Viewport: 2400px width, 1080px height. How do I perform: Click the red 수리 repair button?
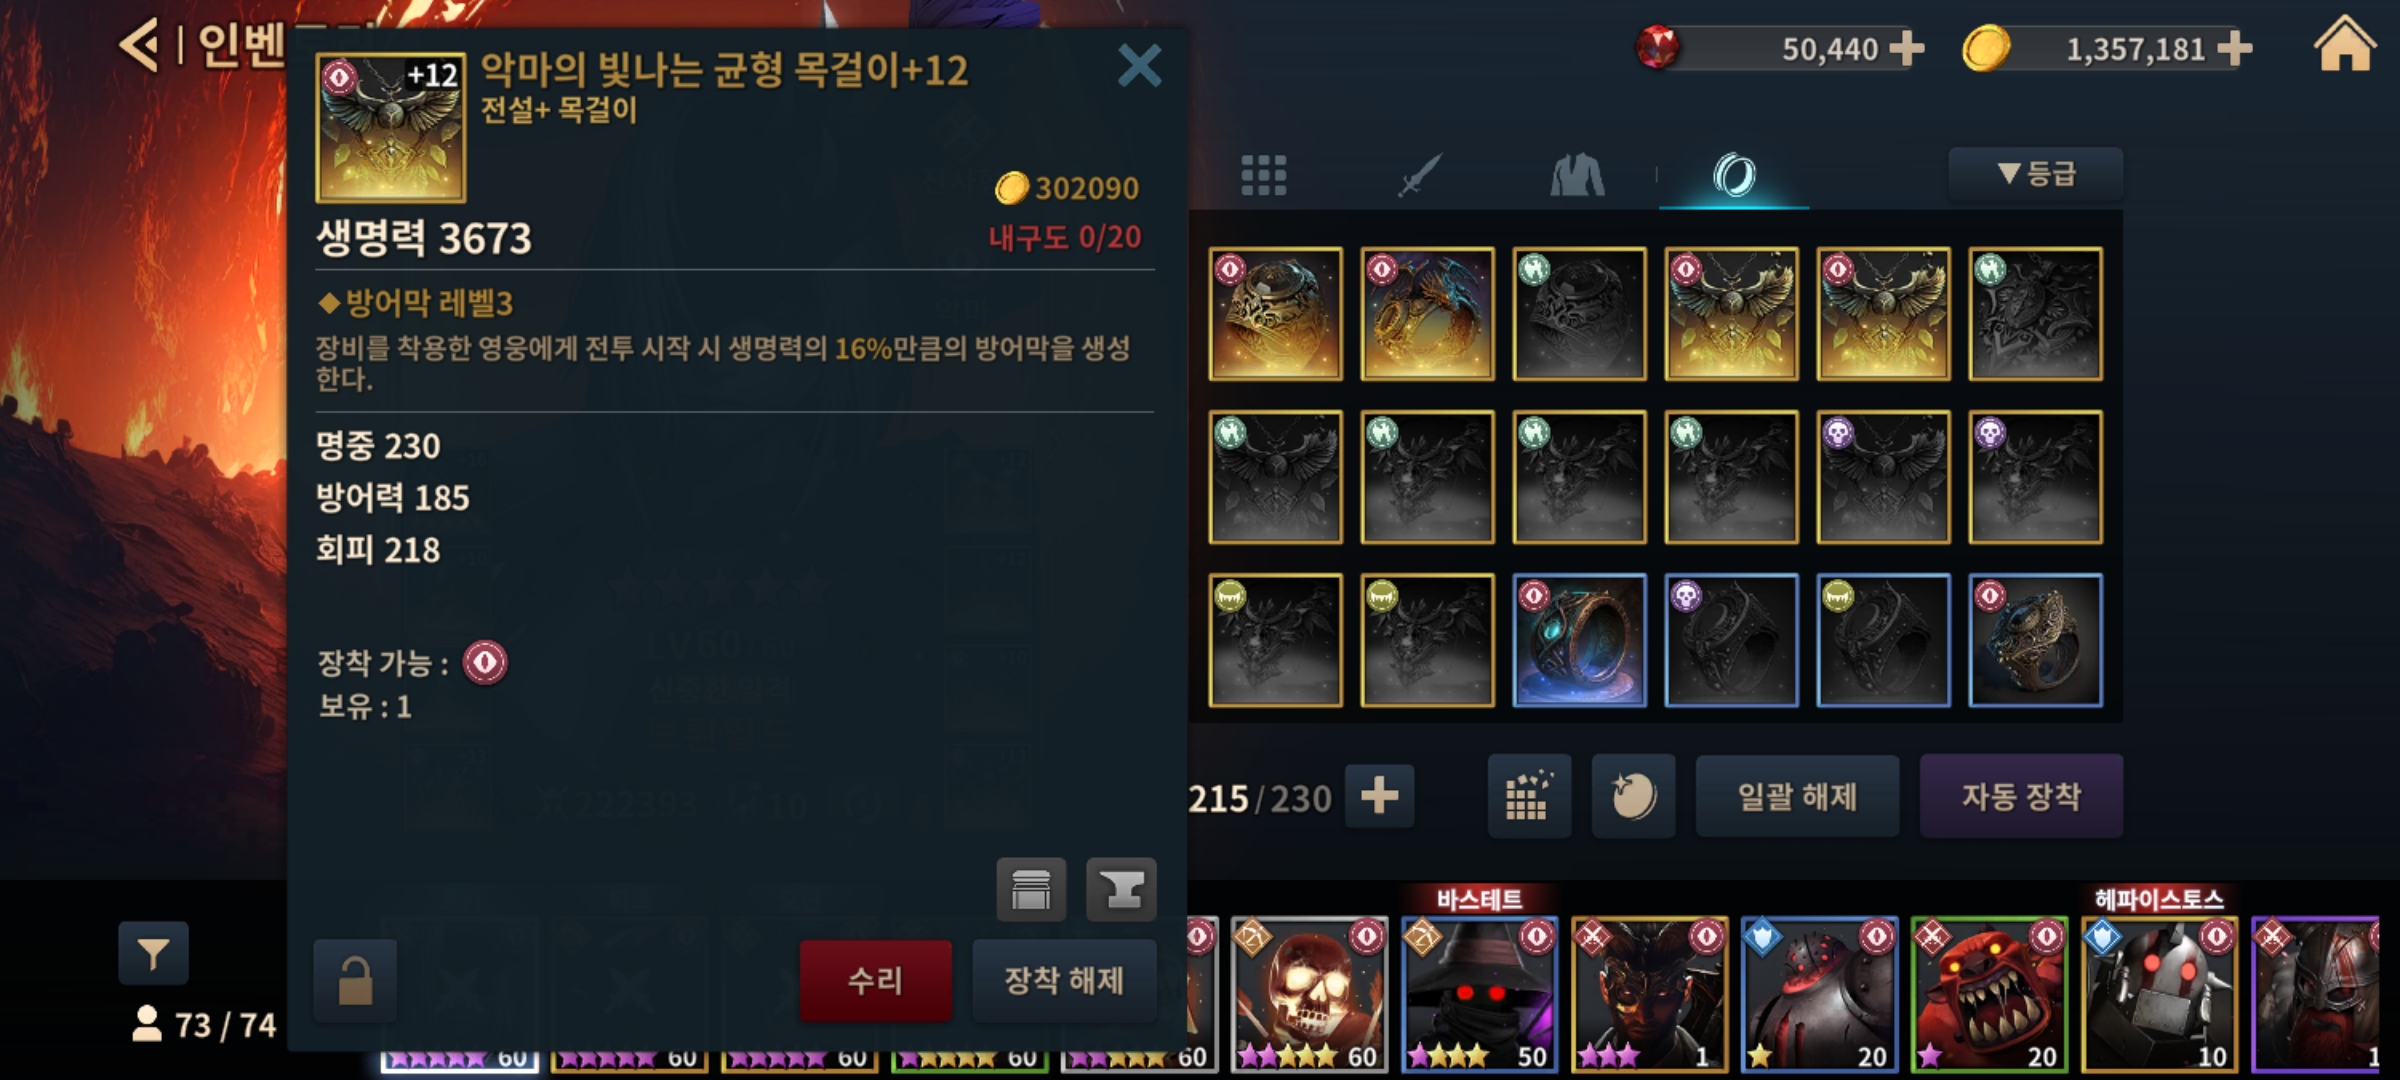875,981
